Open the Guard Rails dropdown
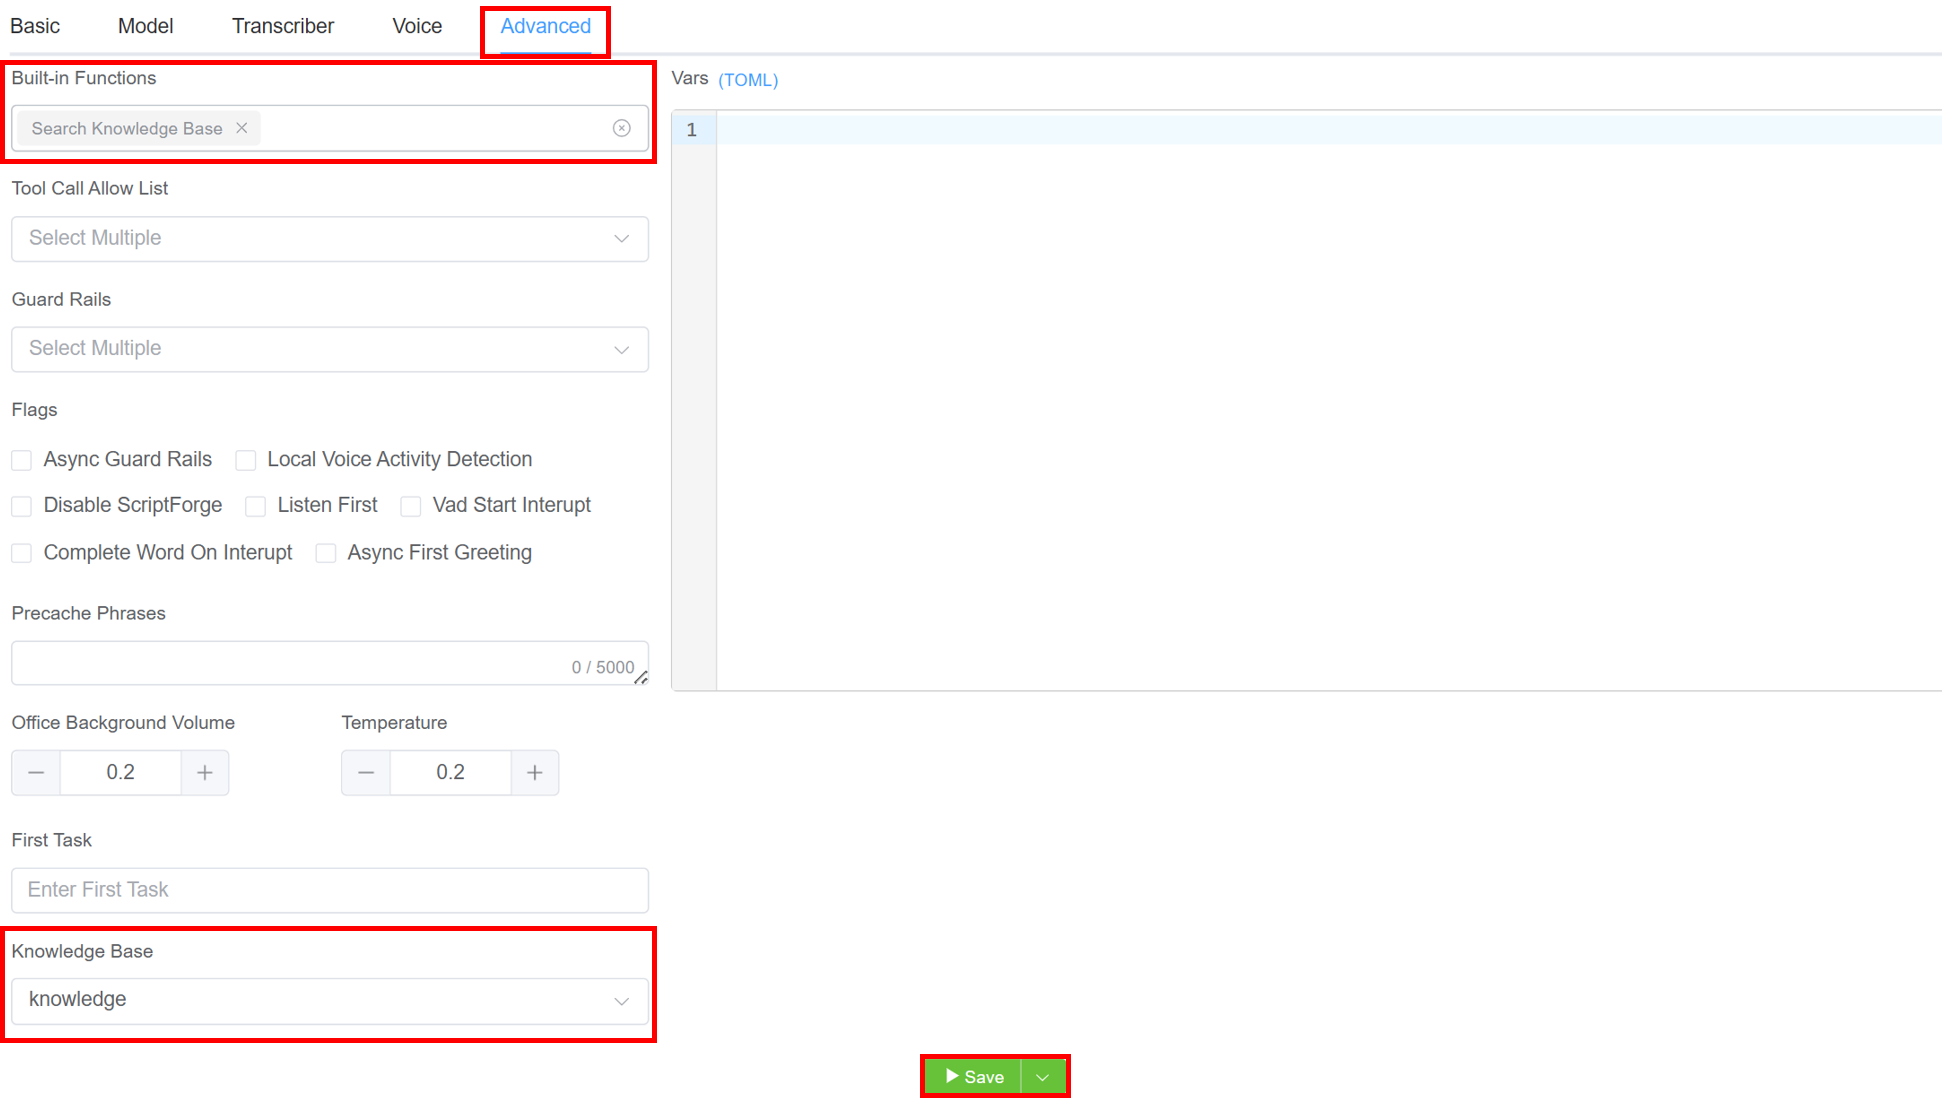Image resolution: width=1942 pixels, height=1098 pixels. 330,349
